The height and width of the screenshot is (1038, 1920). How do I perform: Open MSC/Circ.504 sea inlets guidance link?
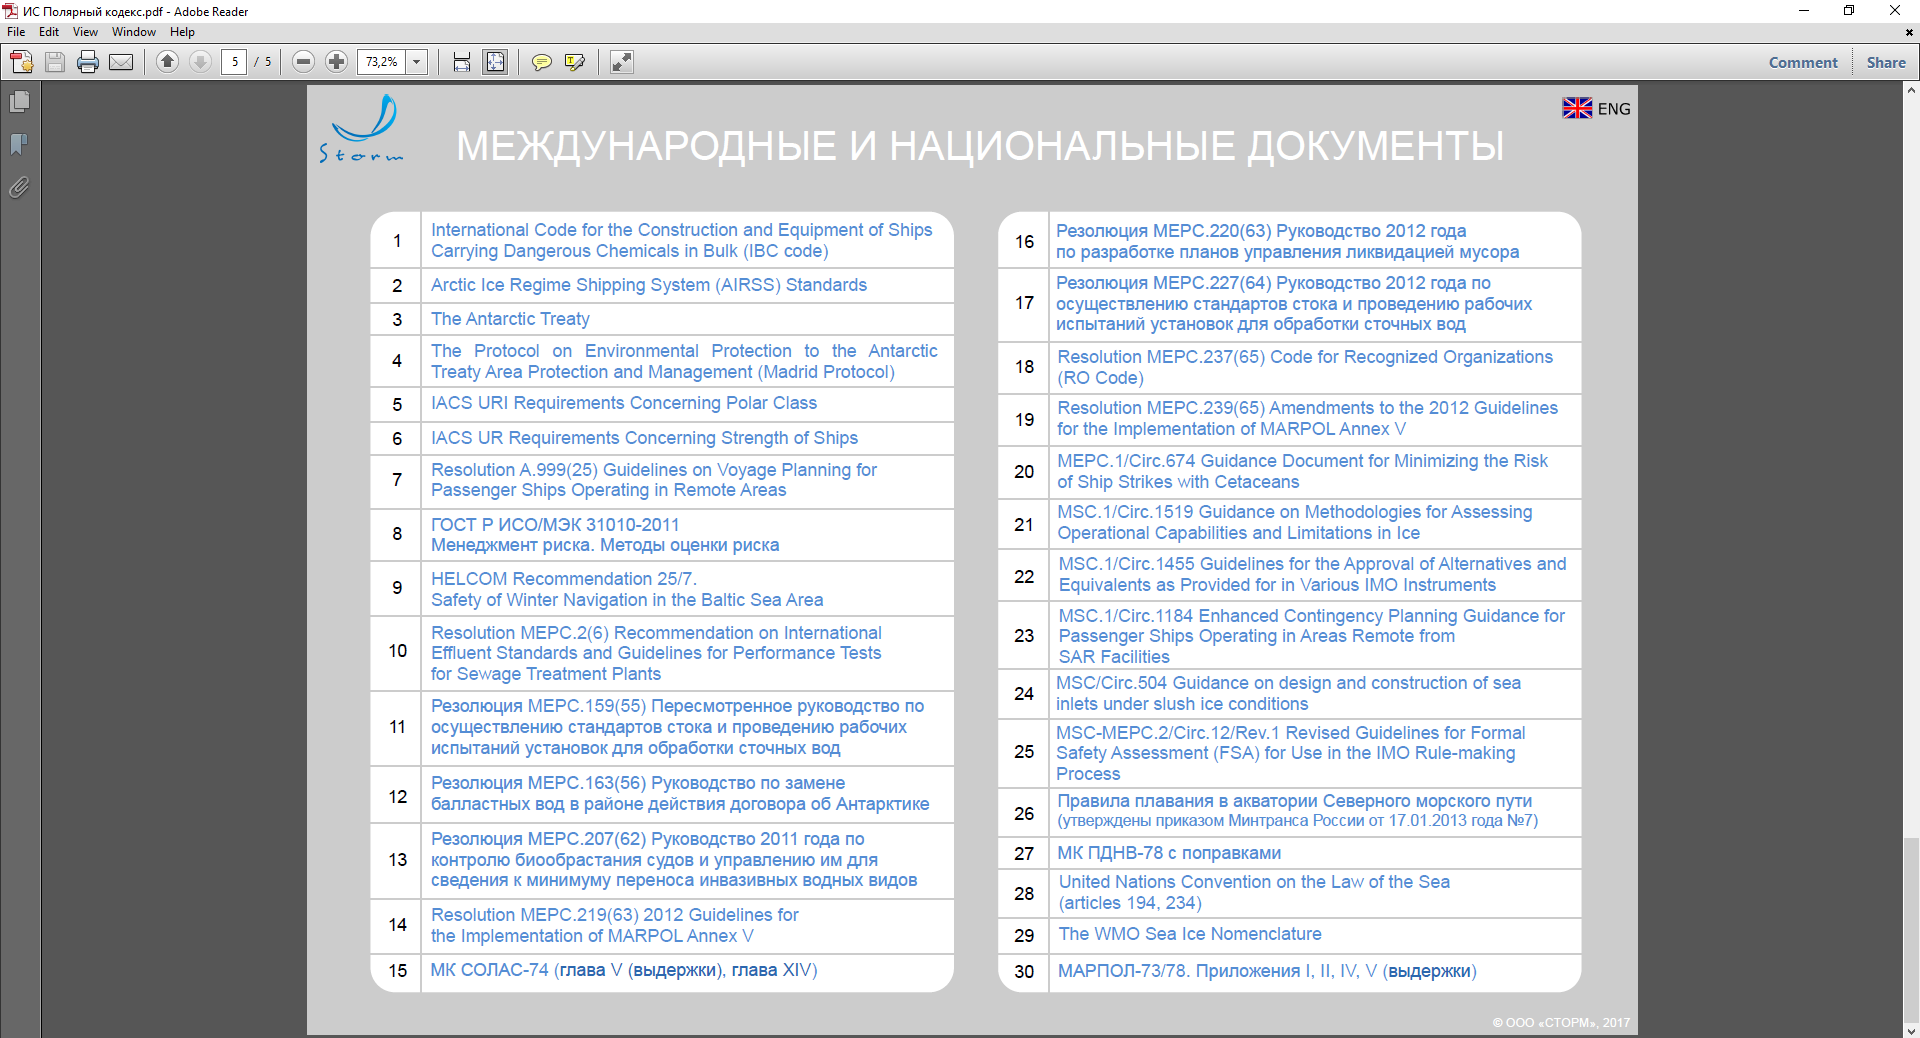coord(1288,693)
